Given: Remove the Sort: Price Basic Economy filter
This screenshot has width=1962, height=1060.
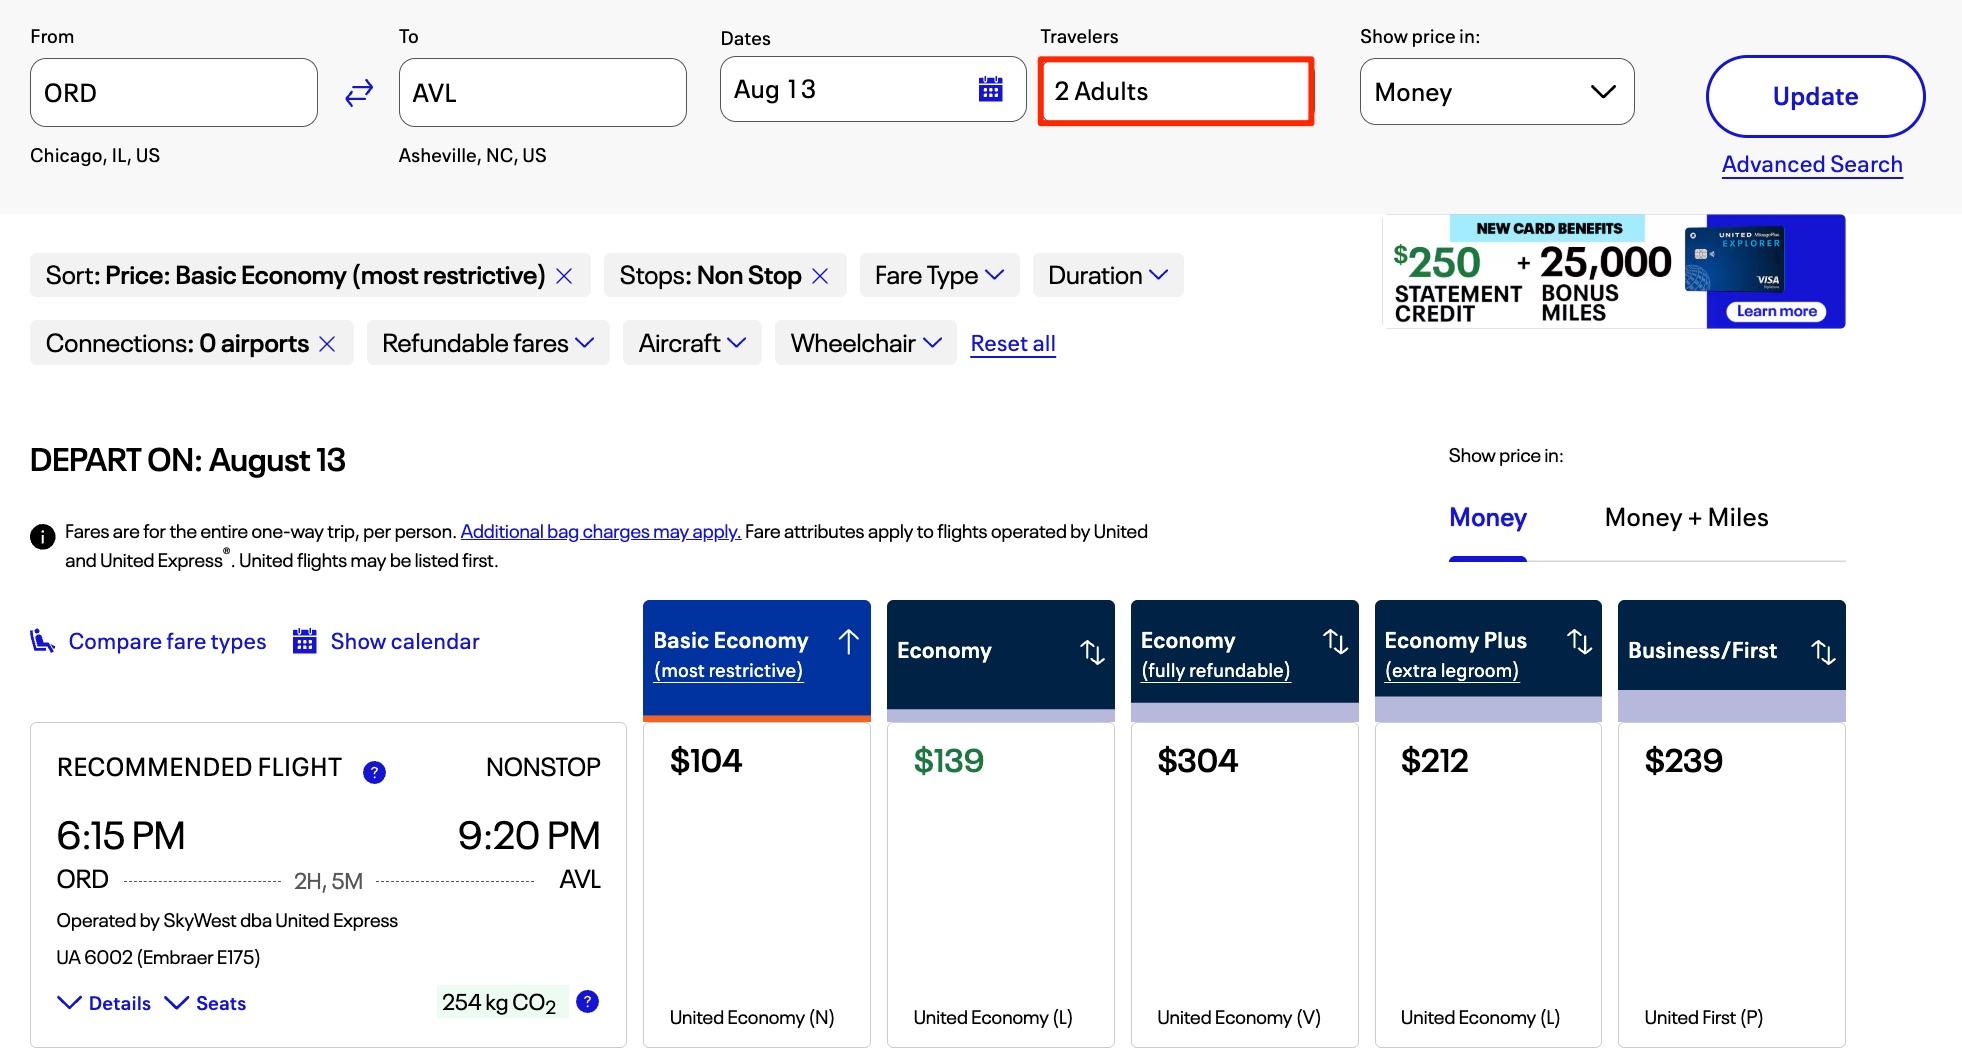Looking at the screenshot, I should coord(564,276).
